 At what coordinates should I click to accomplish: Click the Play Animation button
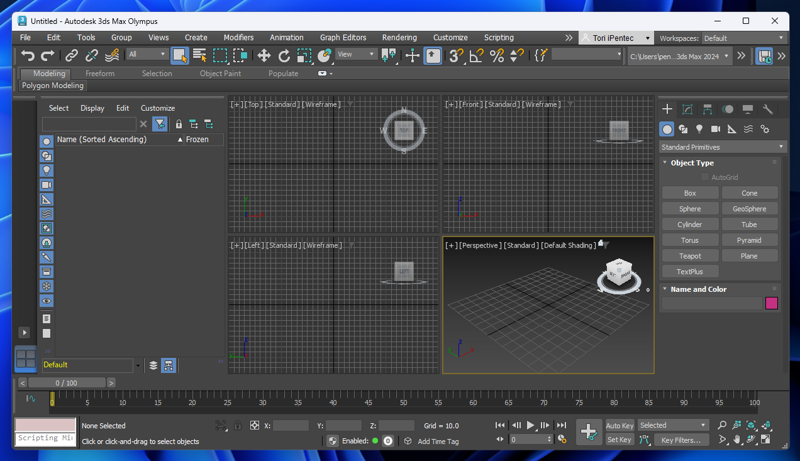click(x=531, y=425)
